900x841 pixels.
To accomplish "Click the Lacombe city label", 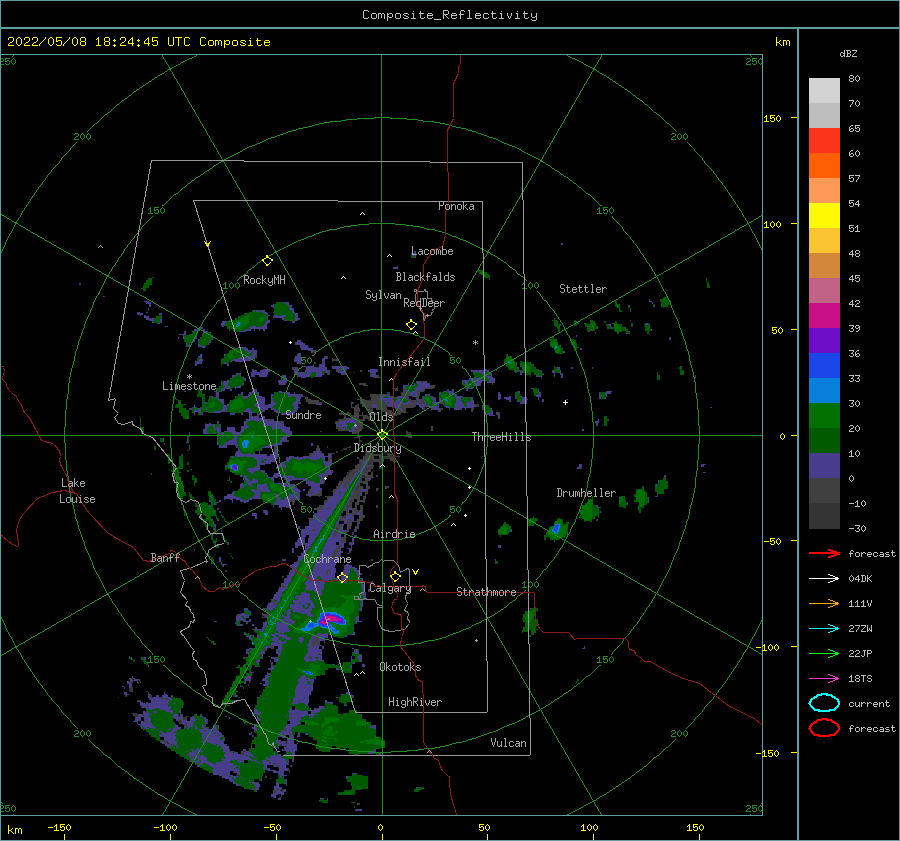I will point(432,251).
